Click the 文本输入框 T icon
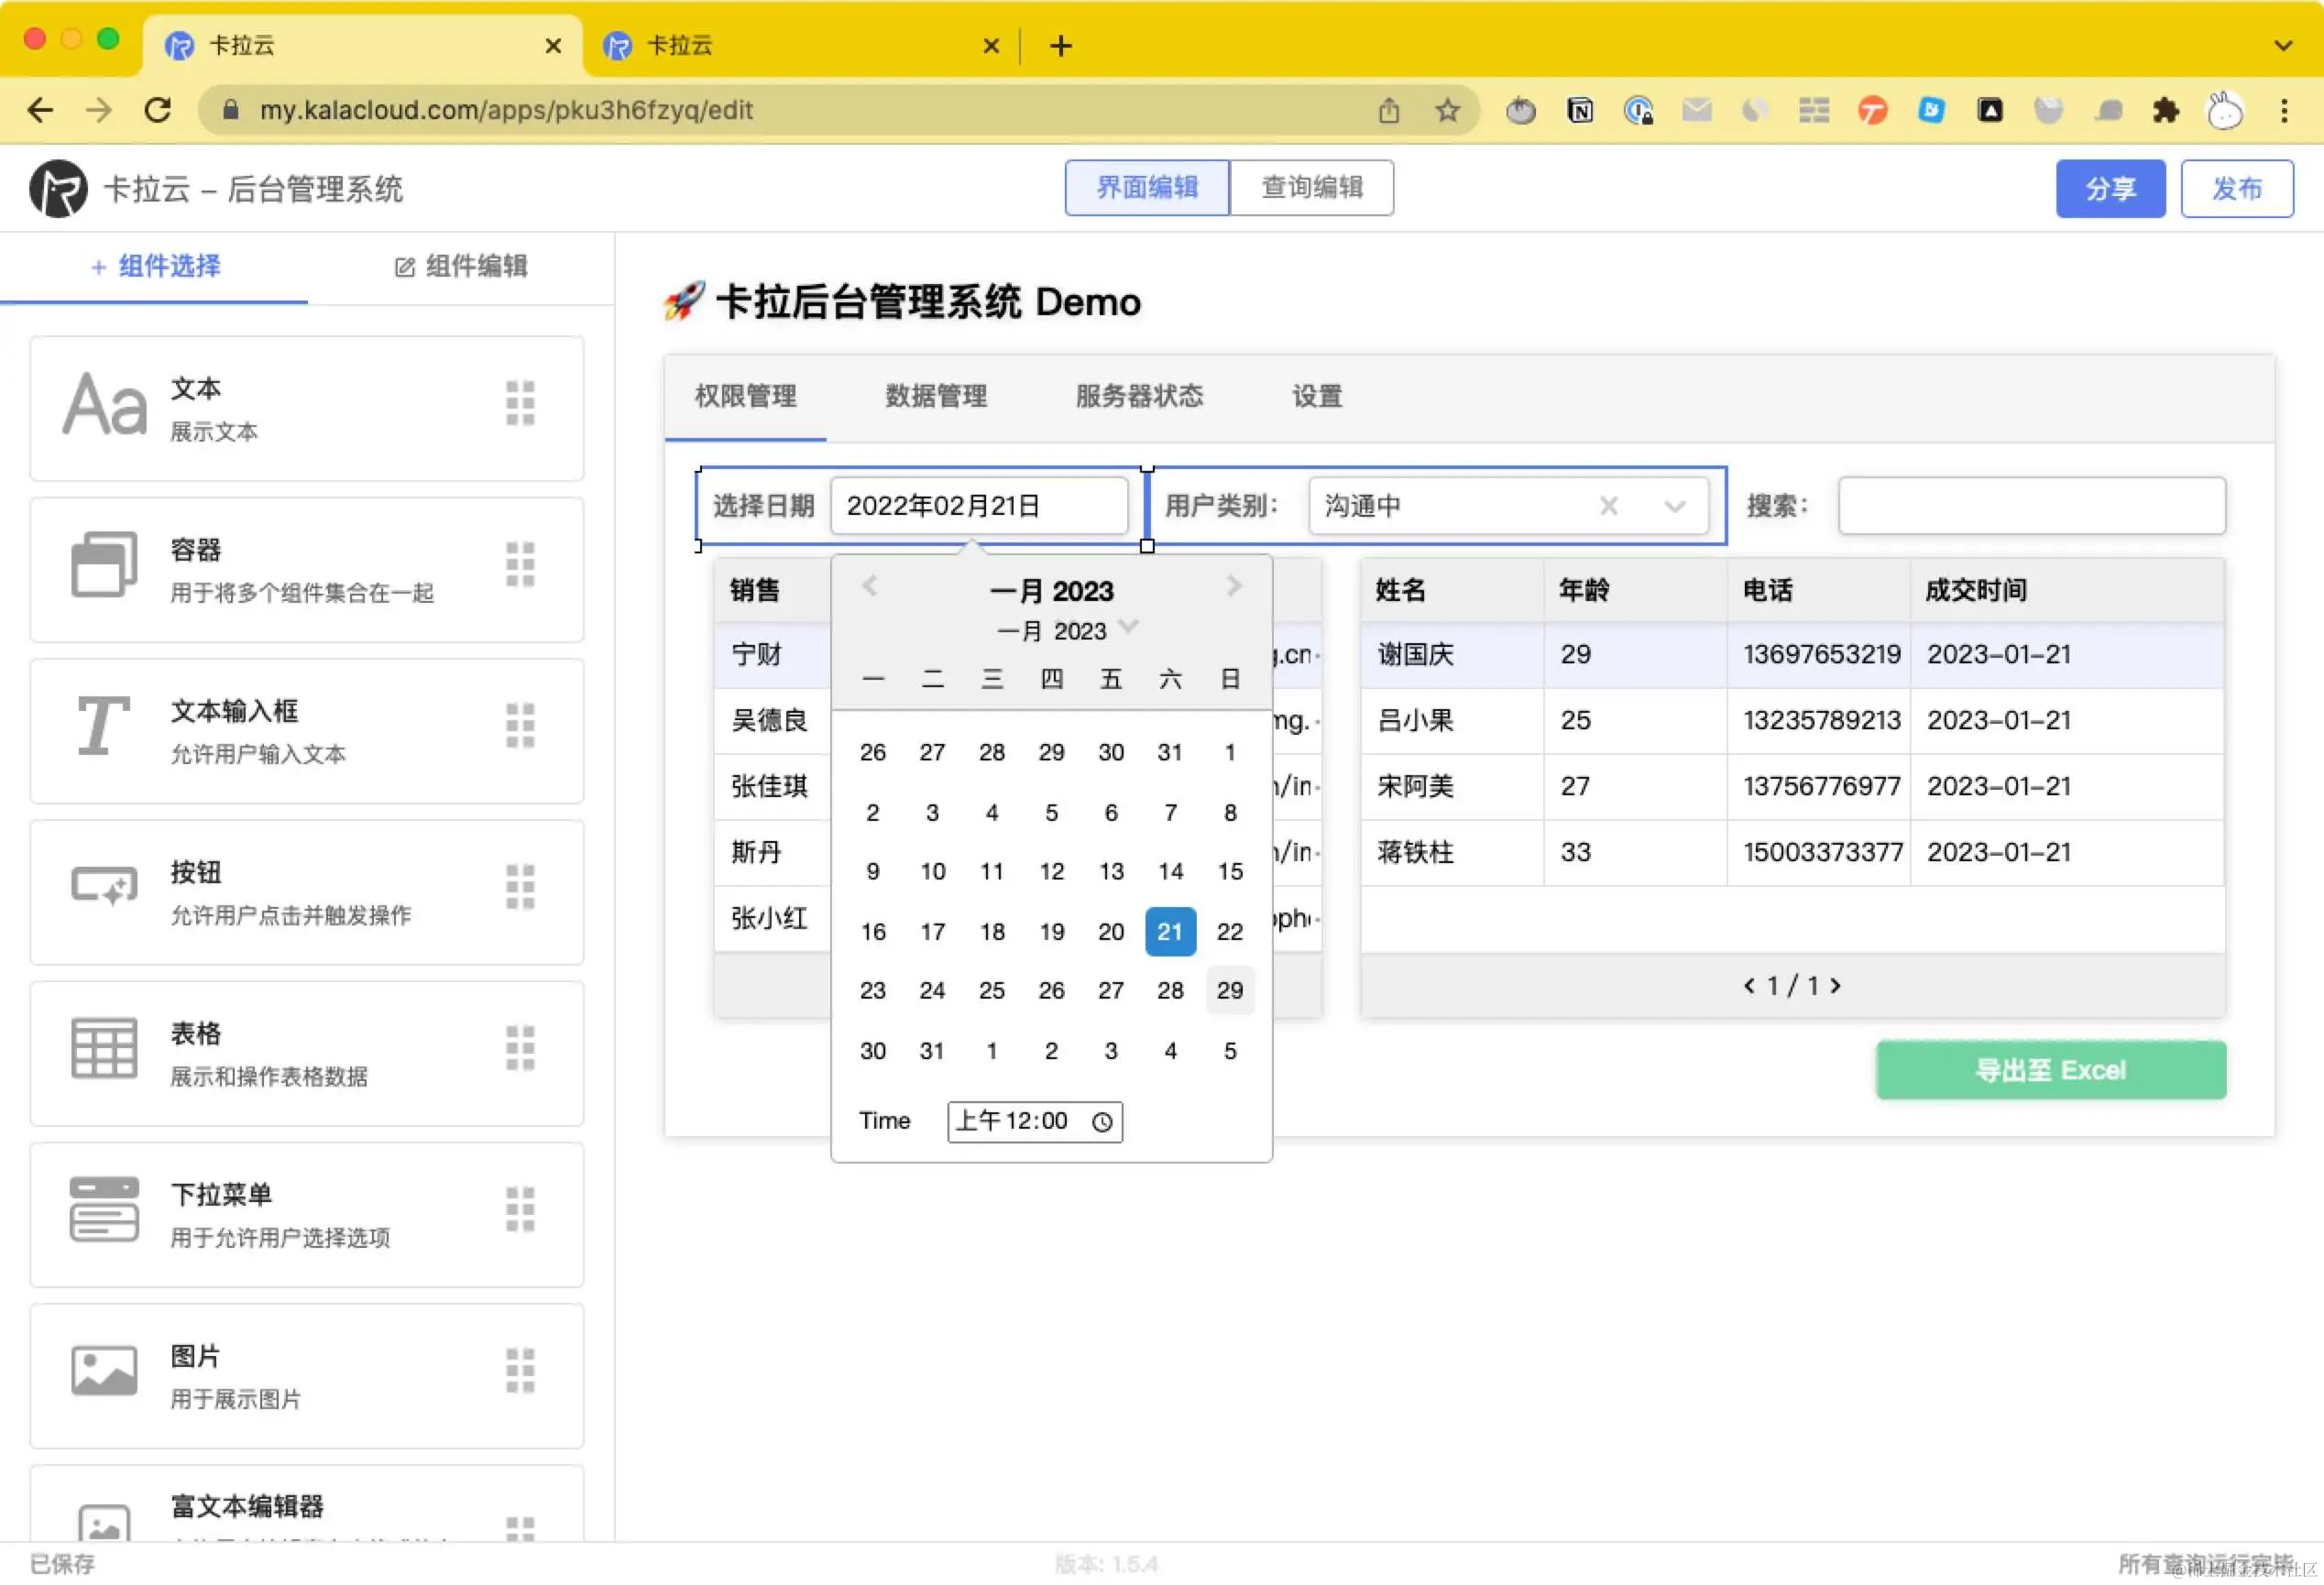Image resolution: width=2324 pixels, height=1585 pixels. coord(104,726)
